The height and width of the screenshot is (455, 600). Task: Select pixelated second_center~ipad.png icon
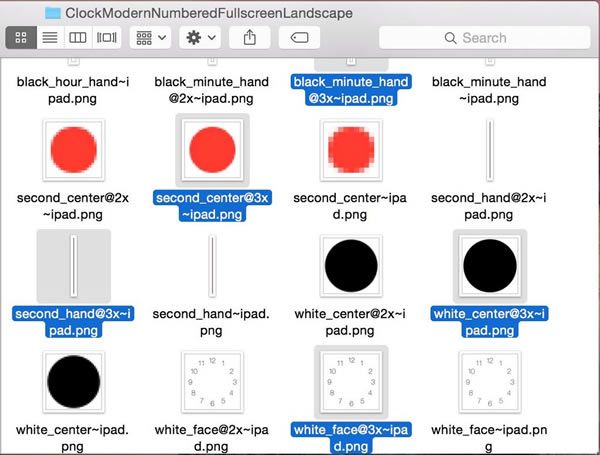pos(349,150)
